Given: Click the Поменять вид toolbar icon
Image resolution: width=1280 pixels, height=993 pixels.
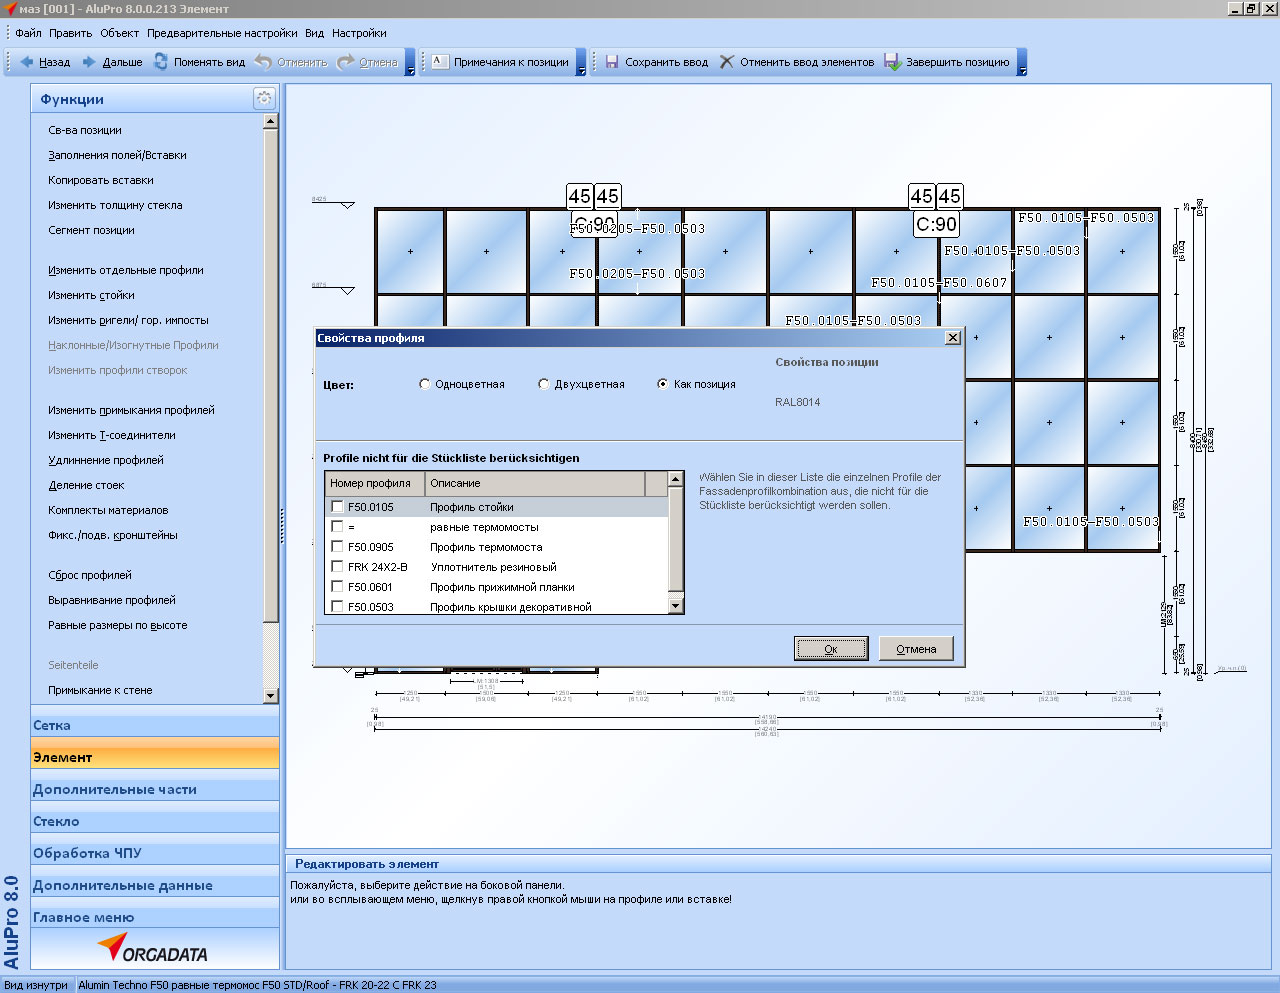Looking at the screenshot, I should tap(161, 62).
